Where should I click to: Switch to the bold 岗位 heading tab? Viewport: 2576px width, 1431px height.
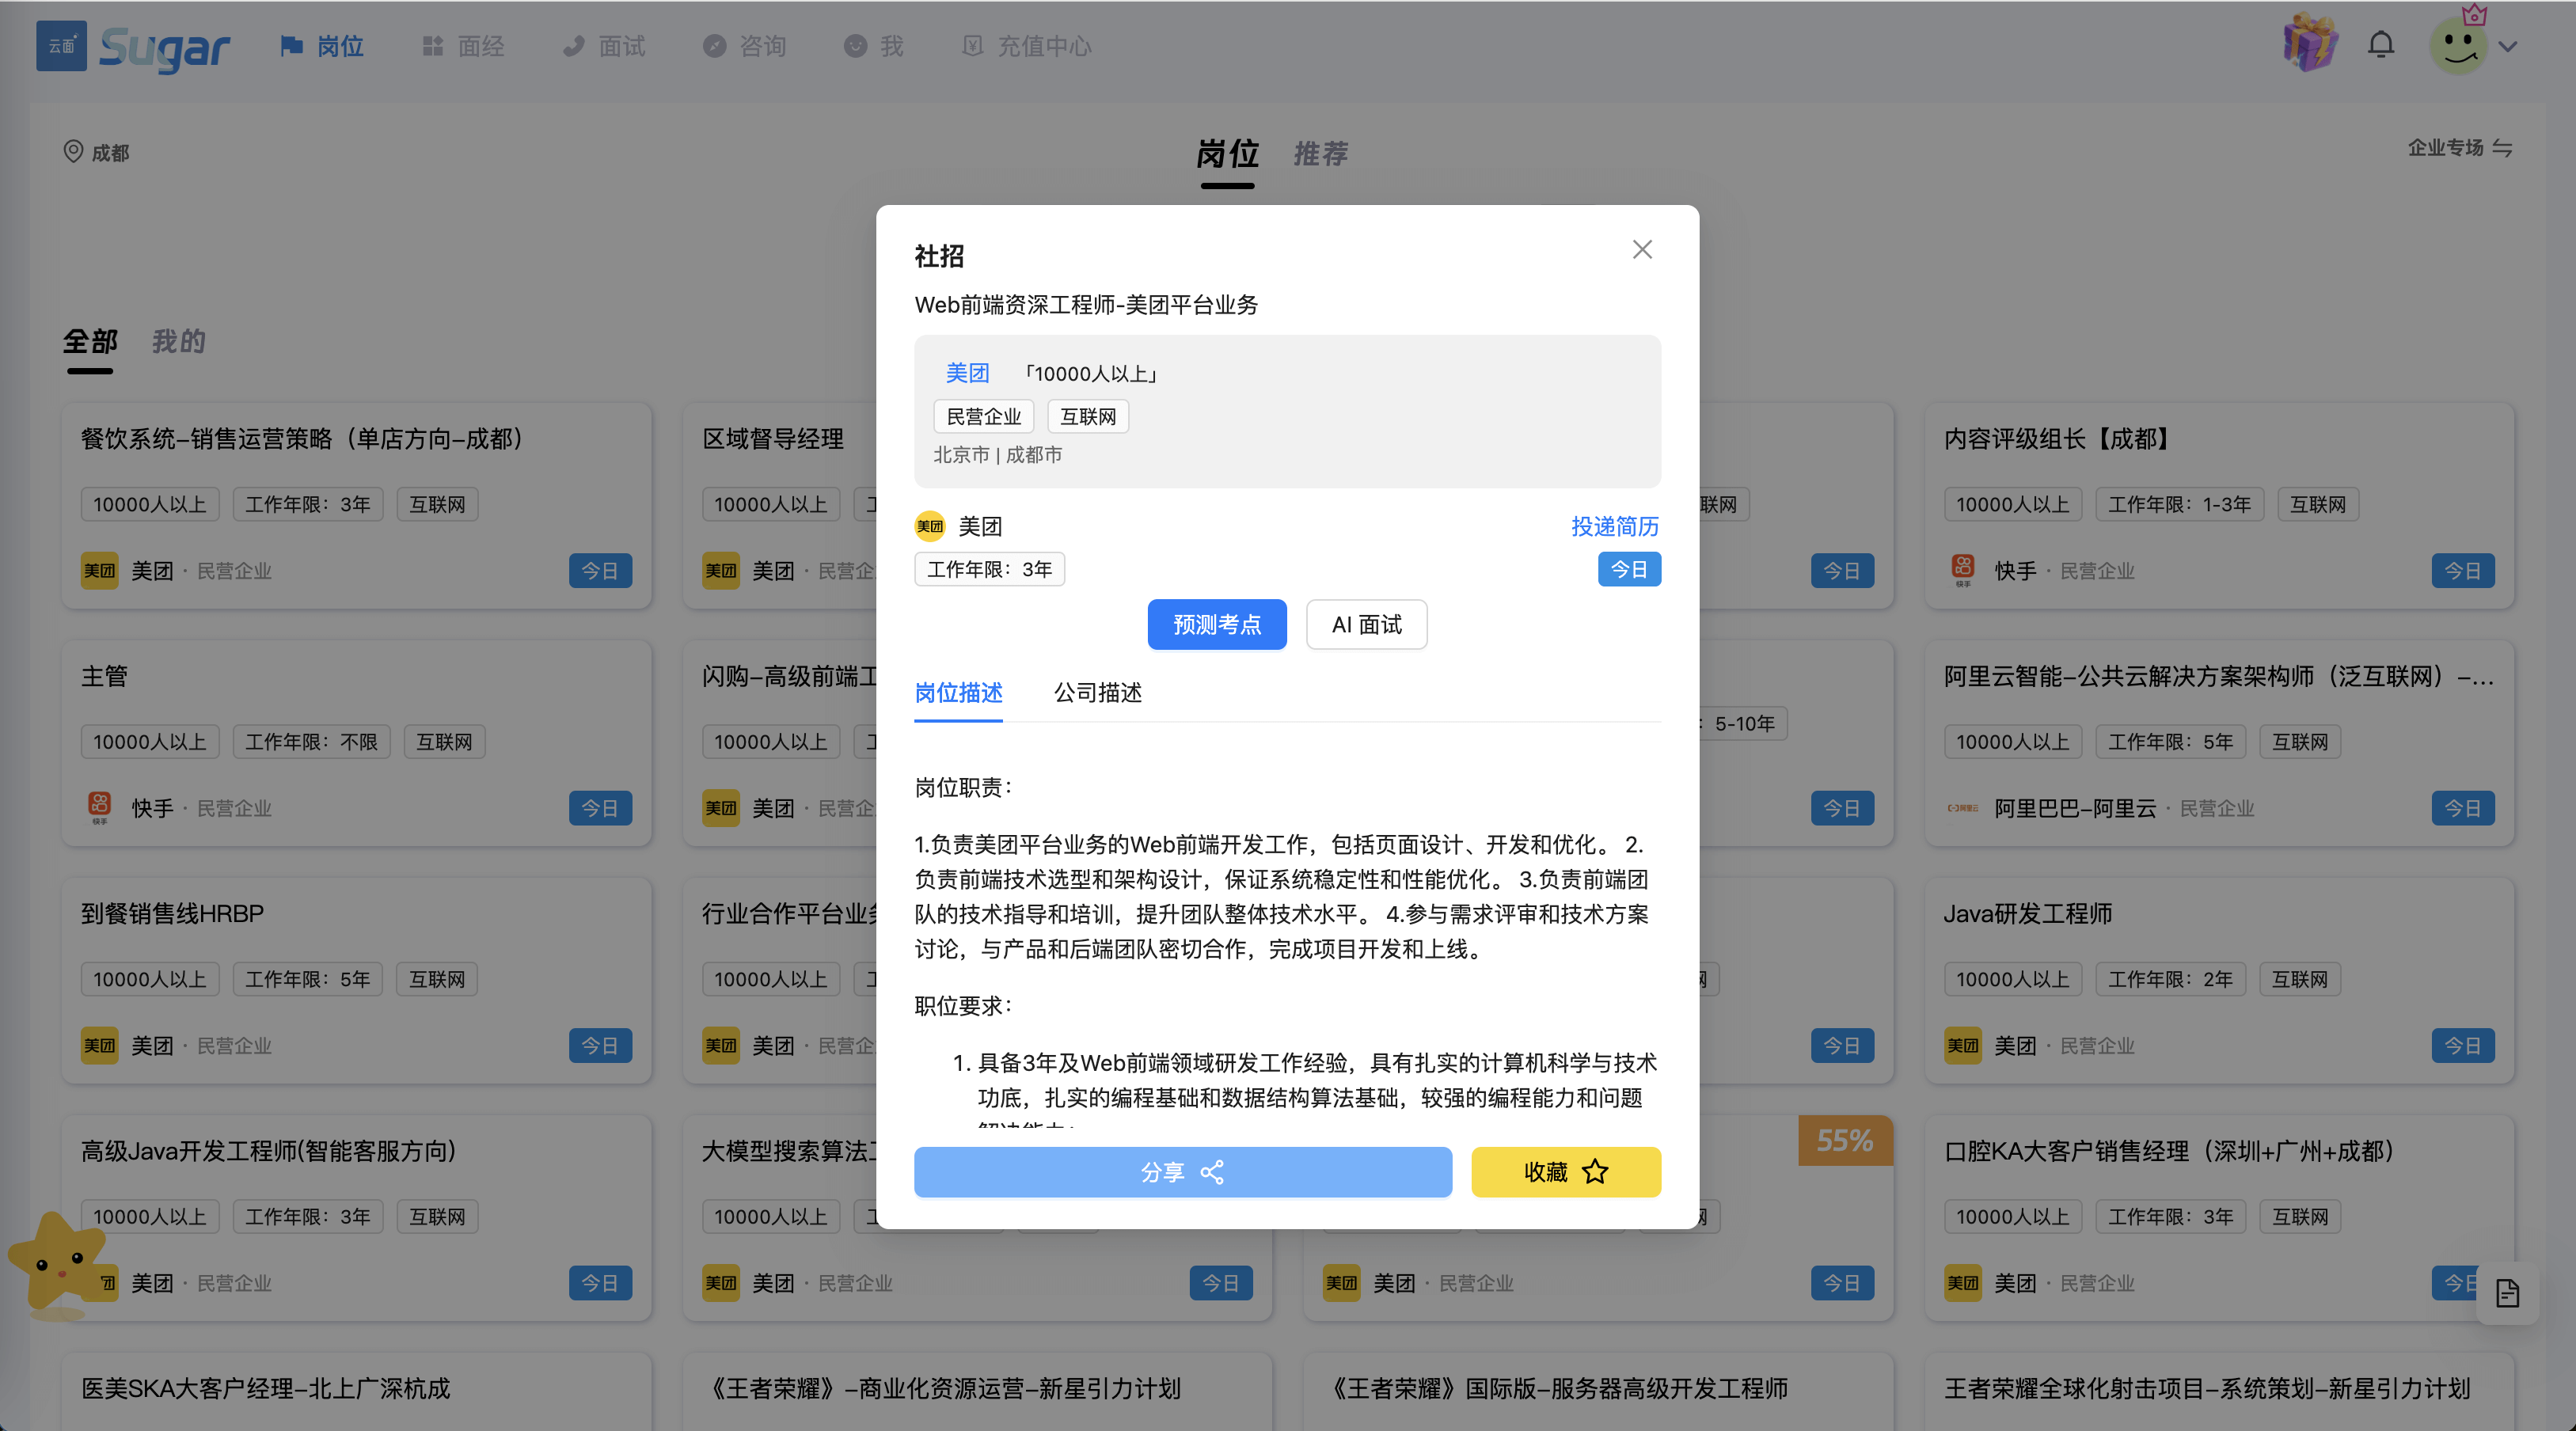point(1227,153)
